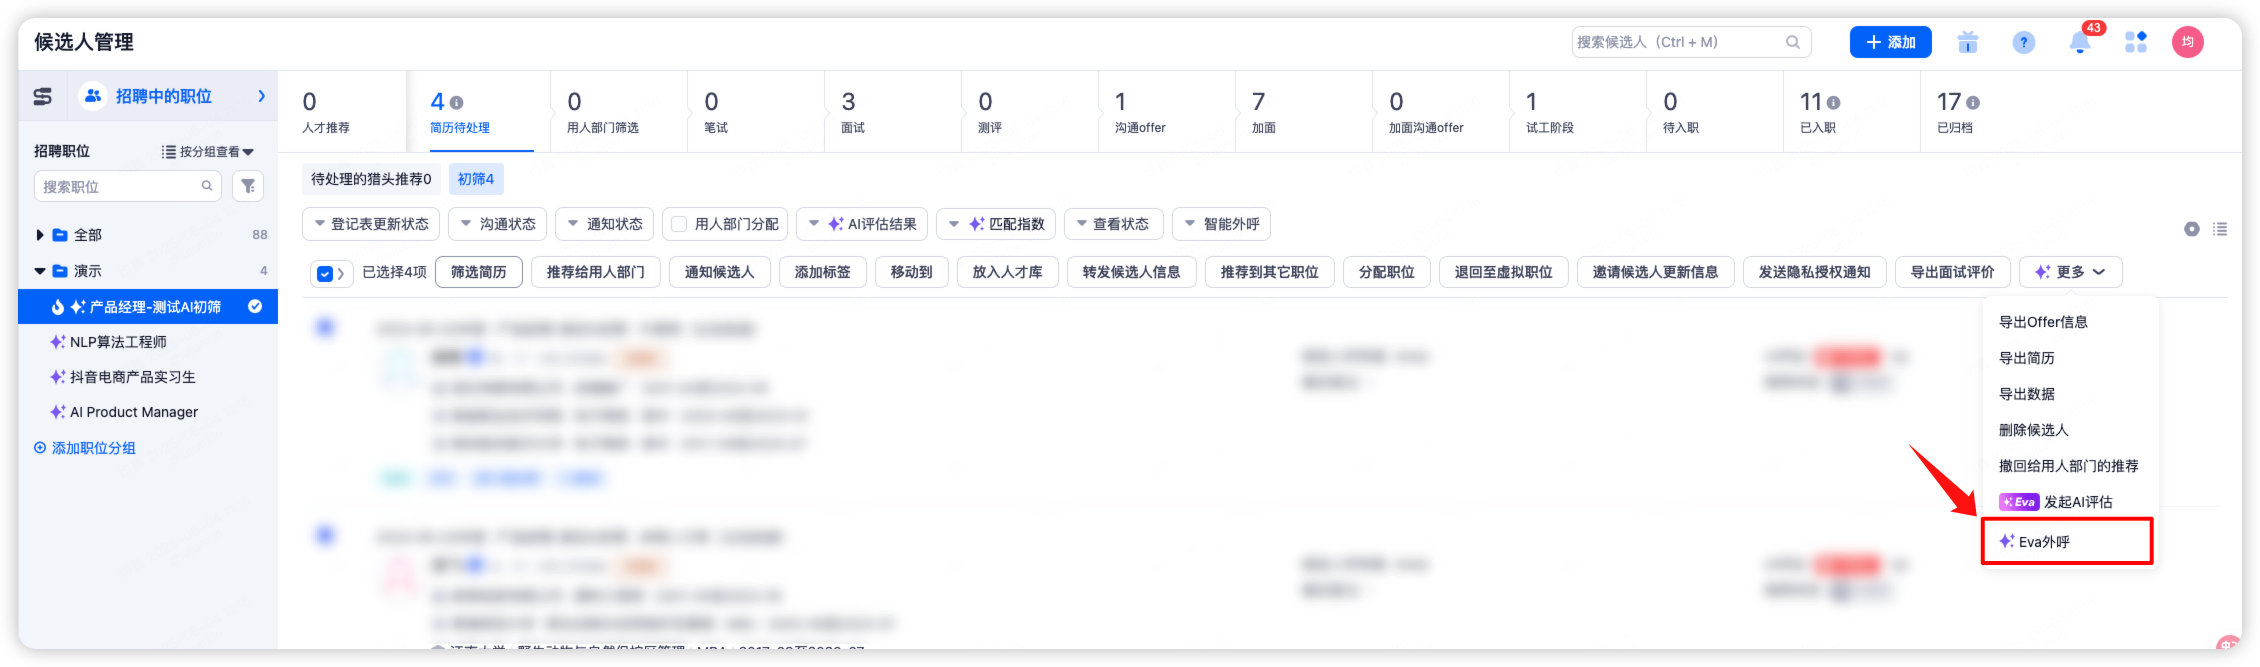Image resolution: width=2260 pixels, height=667 pixels.
Task: Uncheck the first candidate's checkbox
Action: 325,327
